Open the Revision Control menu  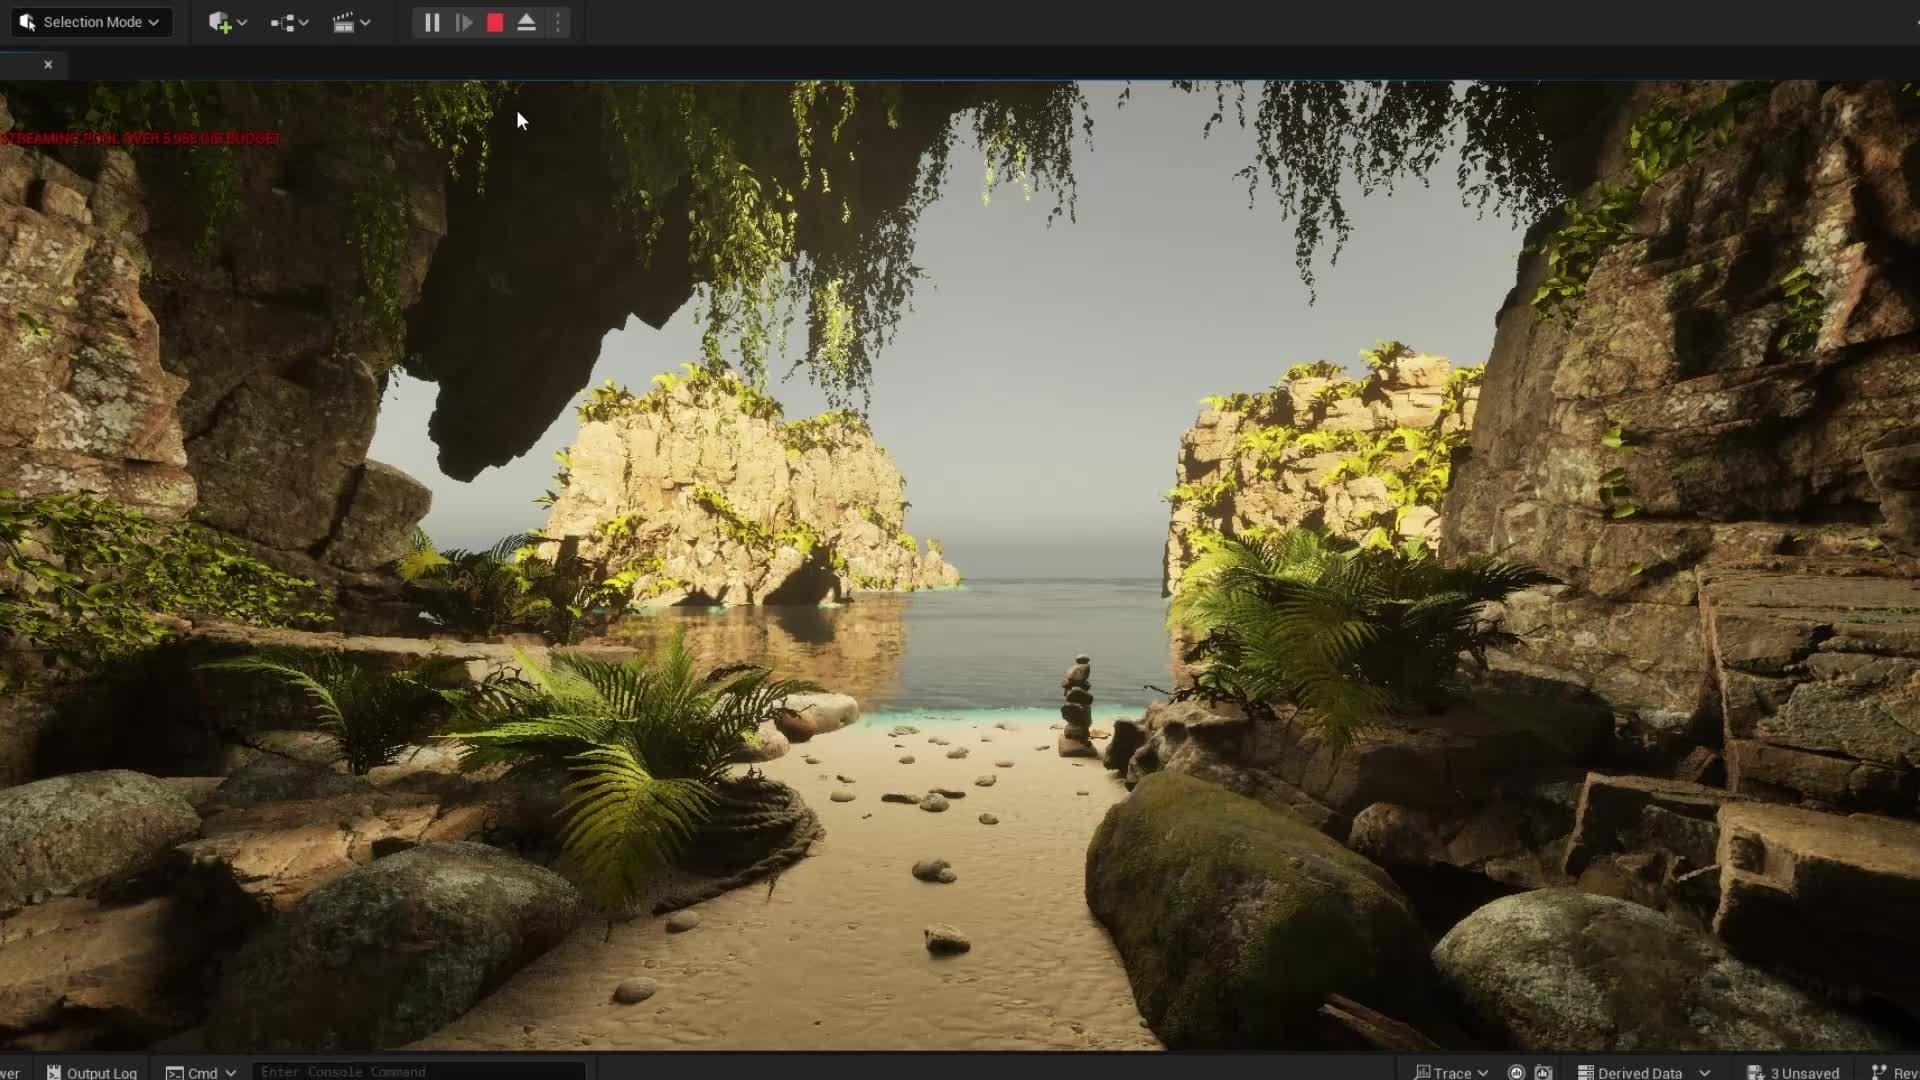1894,1072
